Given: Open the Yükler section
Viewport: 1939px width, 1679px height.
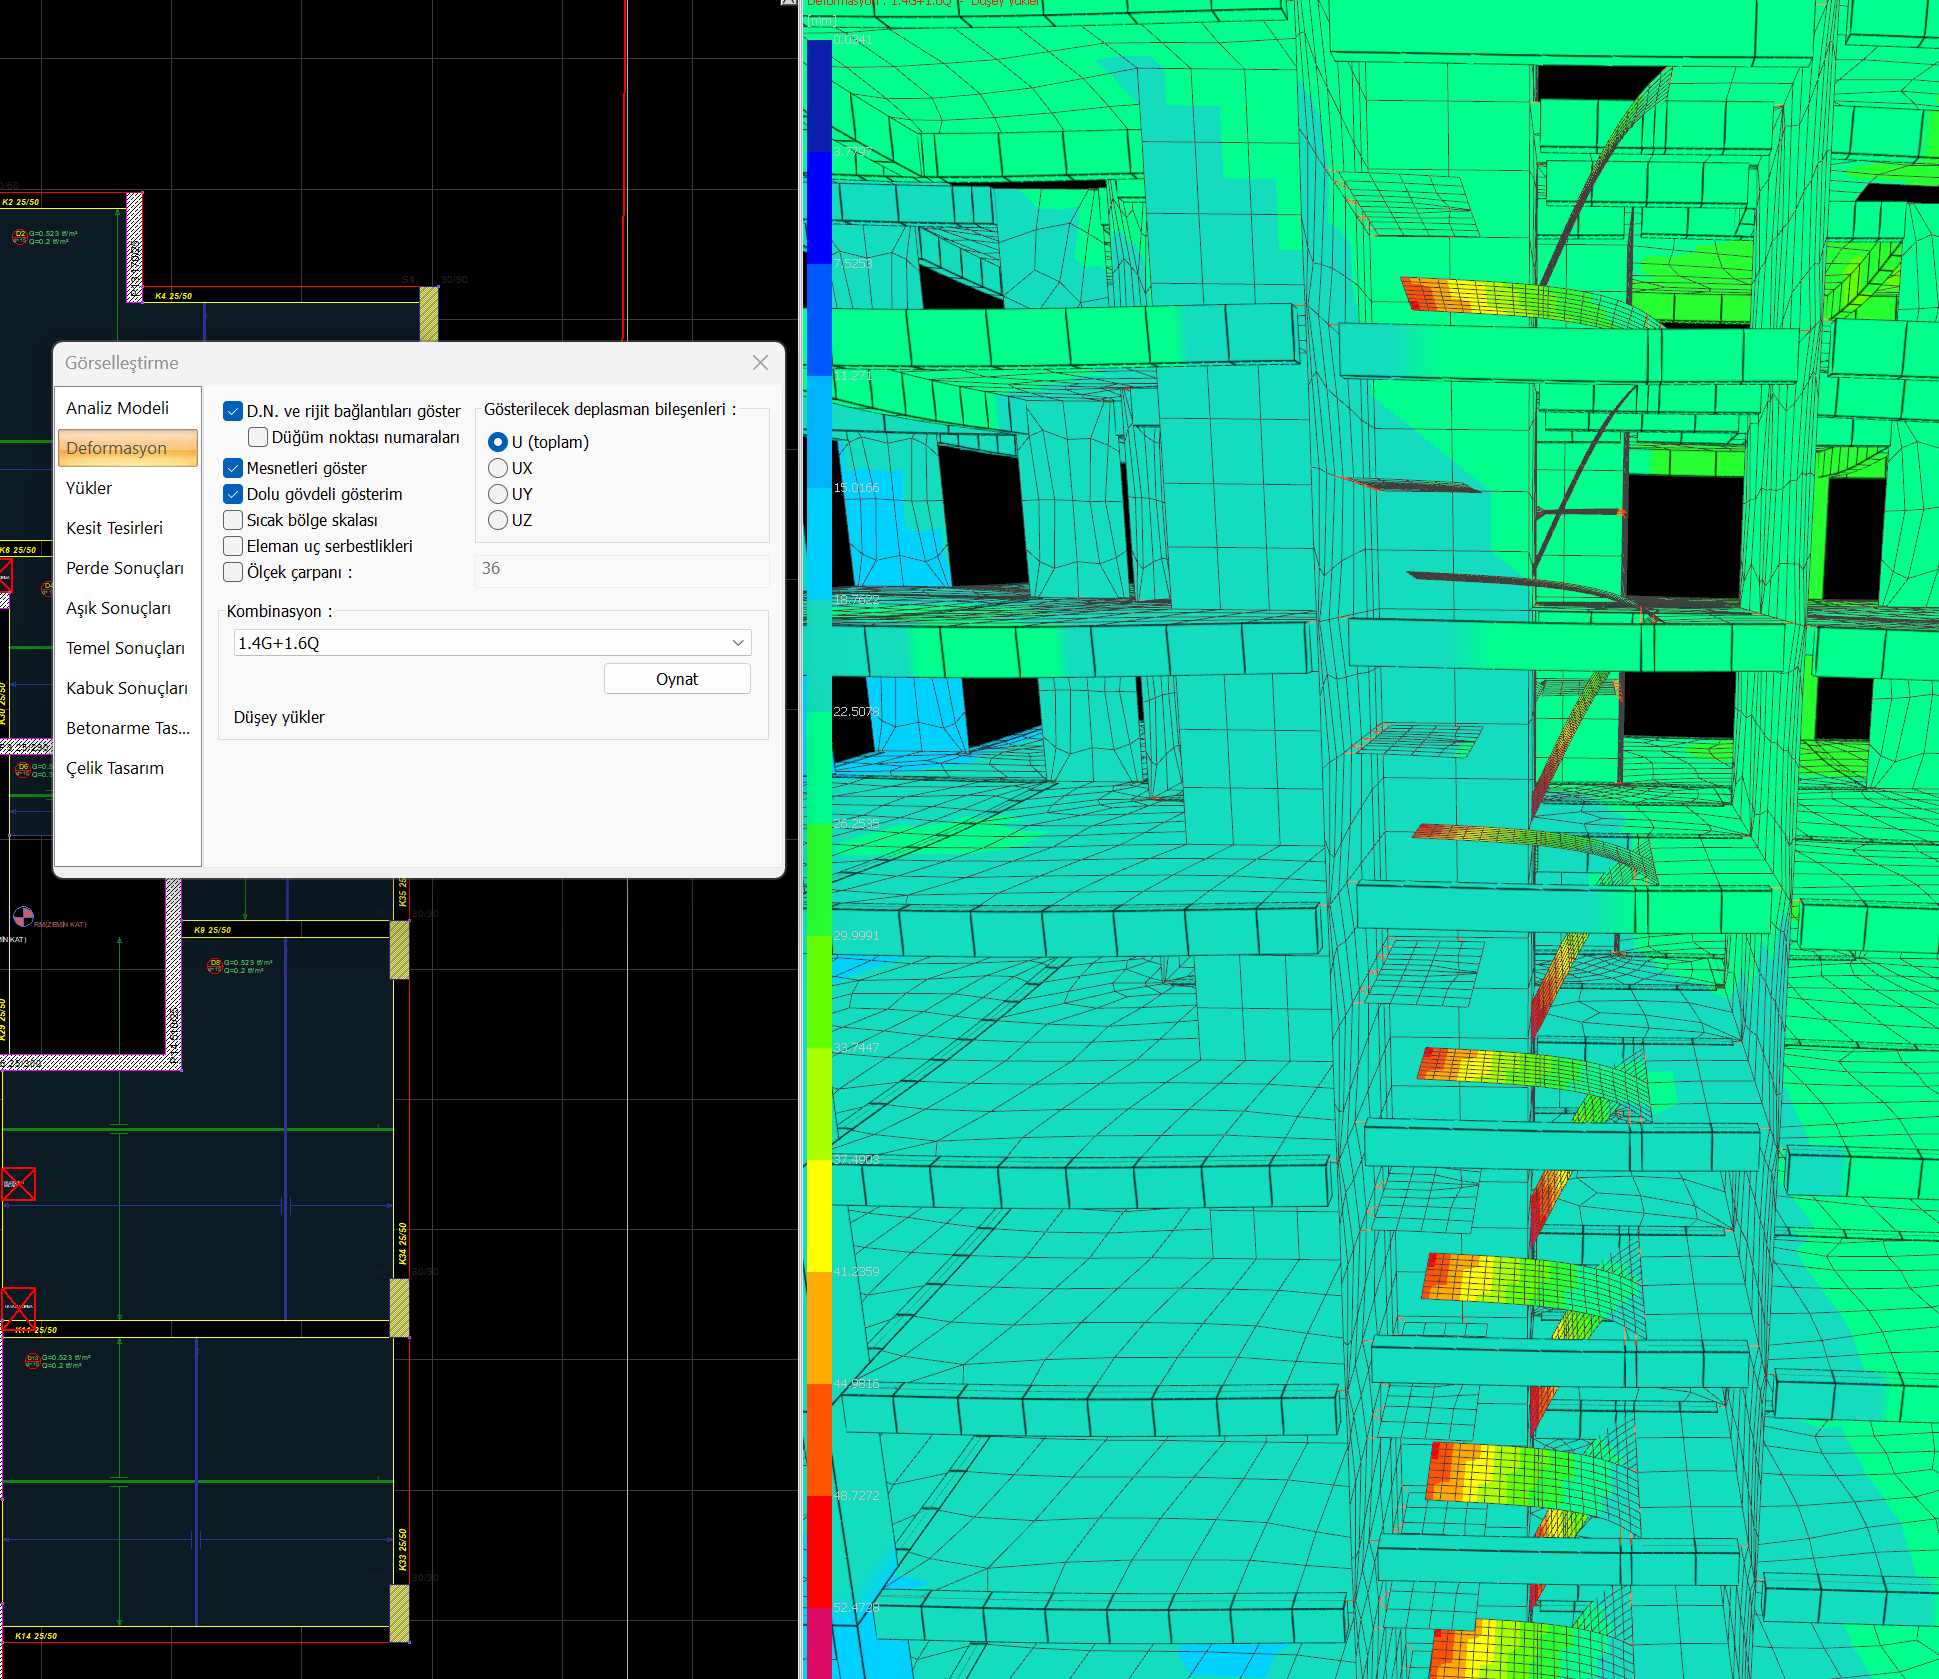Looking at the screenshot, I should coord(127,488).
